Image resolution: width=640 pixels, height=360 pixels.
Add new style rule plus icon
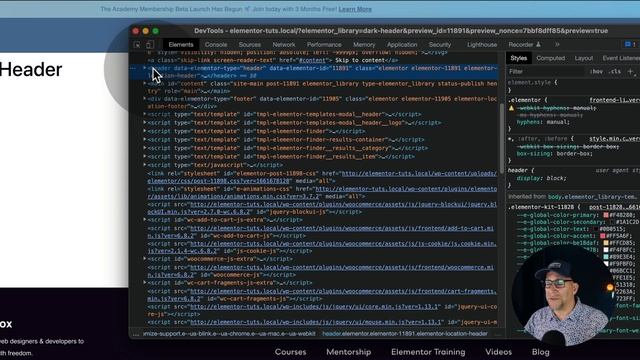point(630,71)
